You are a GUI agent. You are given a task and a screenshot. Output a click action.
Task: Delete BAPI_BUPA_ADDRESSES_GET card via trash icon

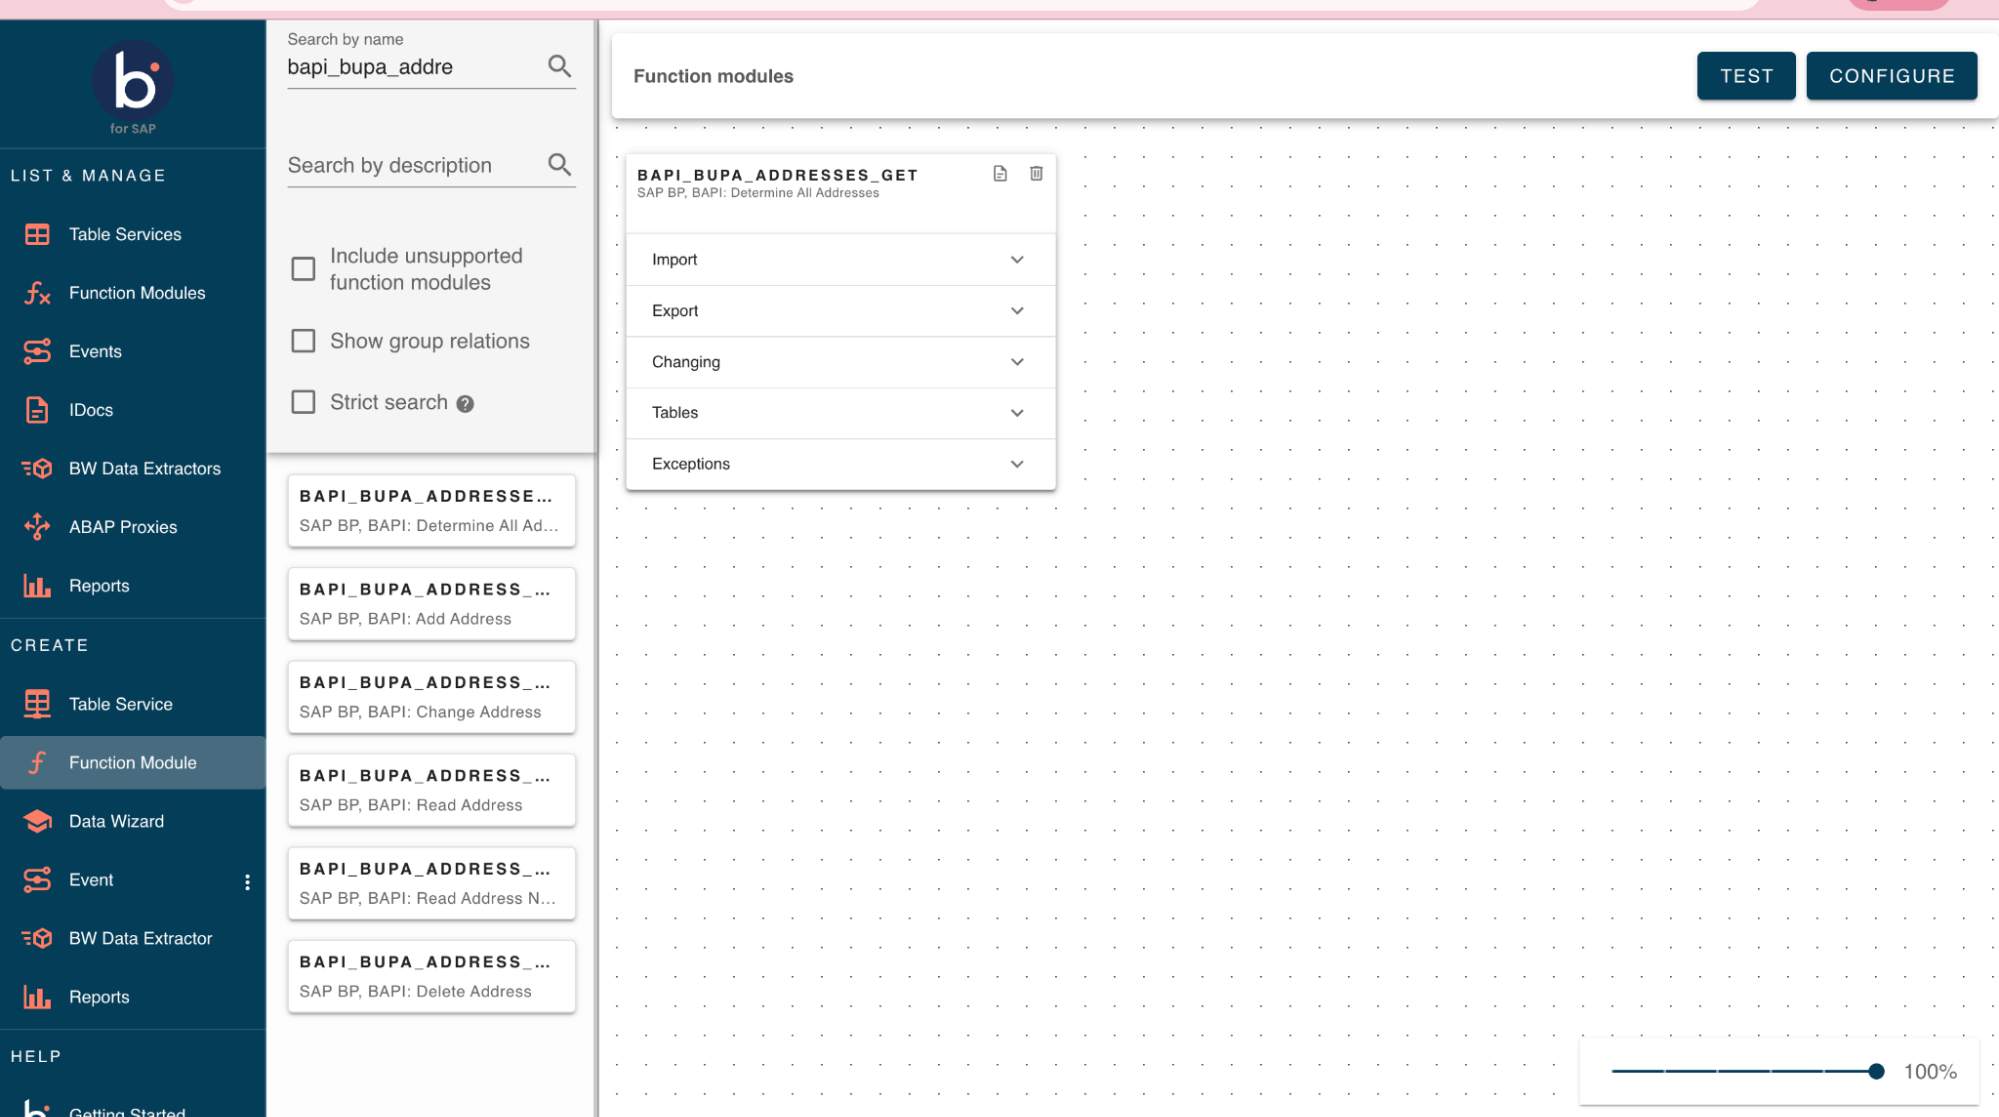[1037, 174]
